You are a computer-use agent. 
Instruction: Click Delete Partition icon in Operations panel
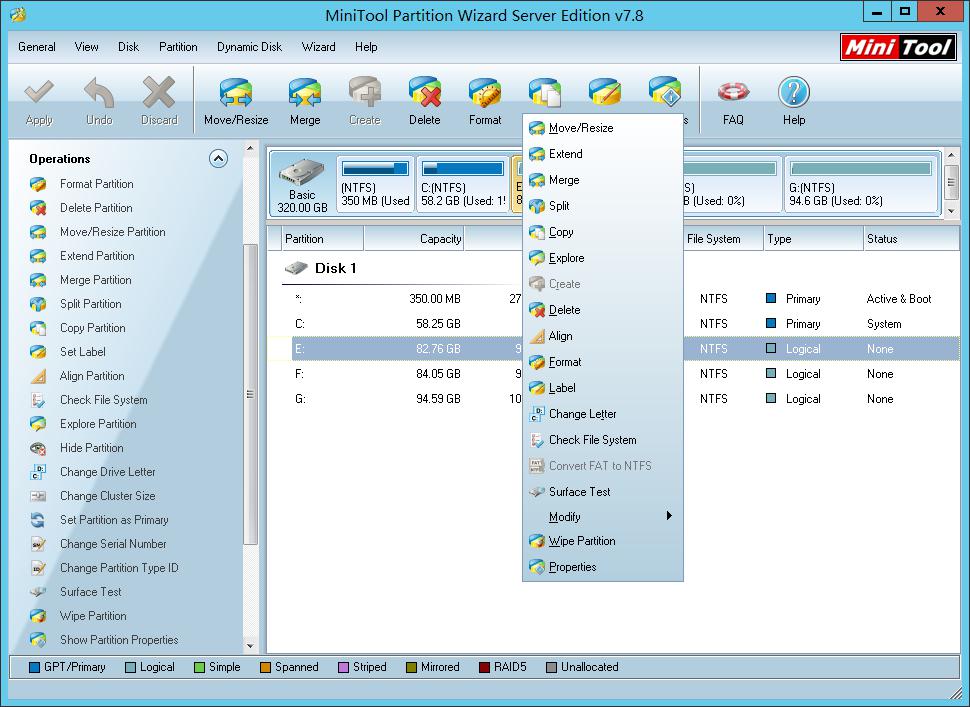click(x=38, y=208)
